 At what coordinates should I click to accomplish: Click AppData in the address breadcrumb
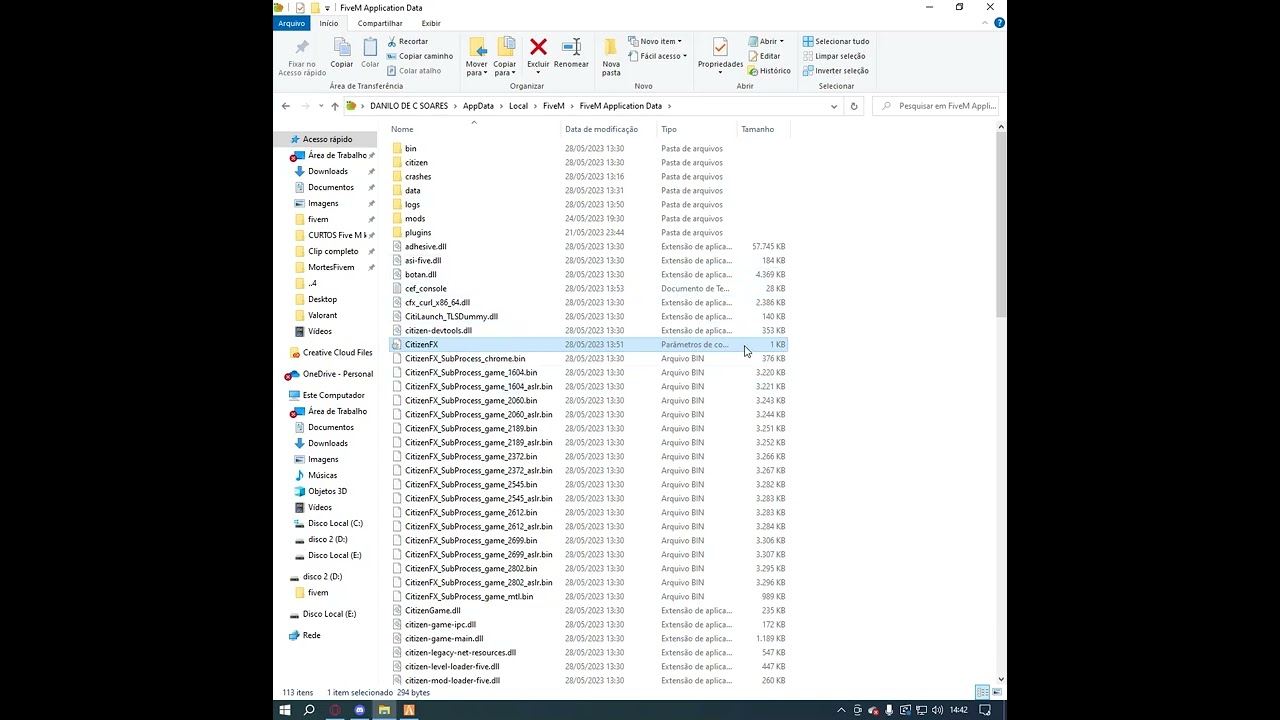(478, 106)
